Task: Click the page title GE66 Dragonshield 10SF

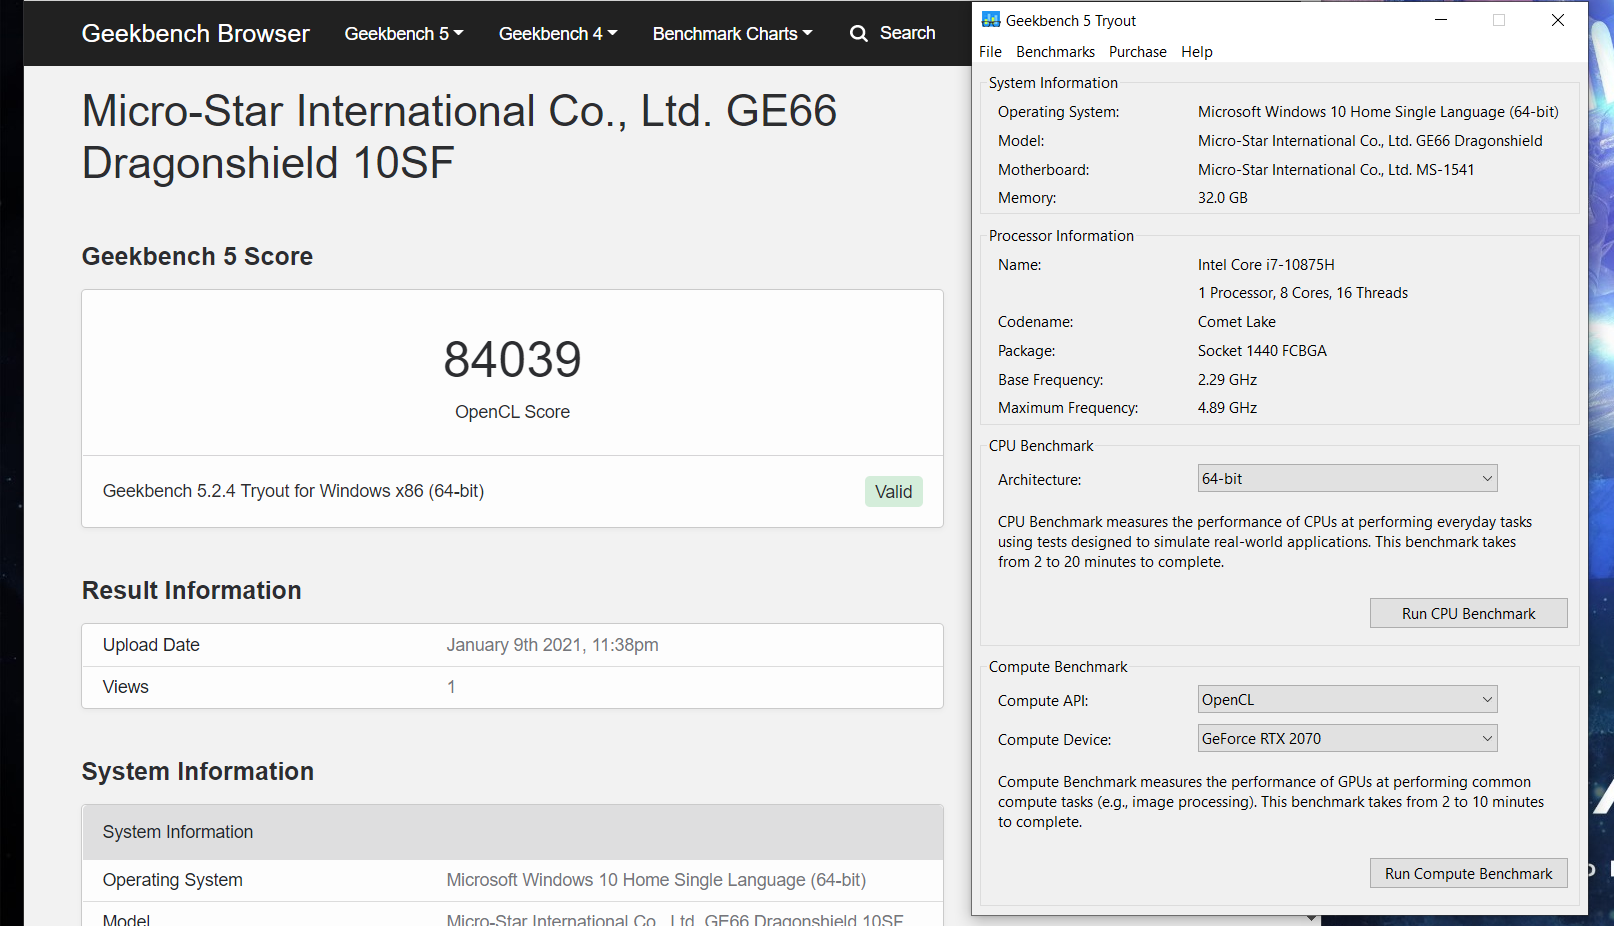Action: 459,137
